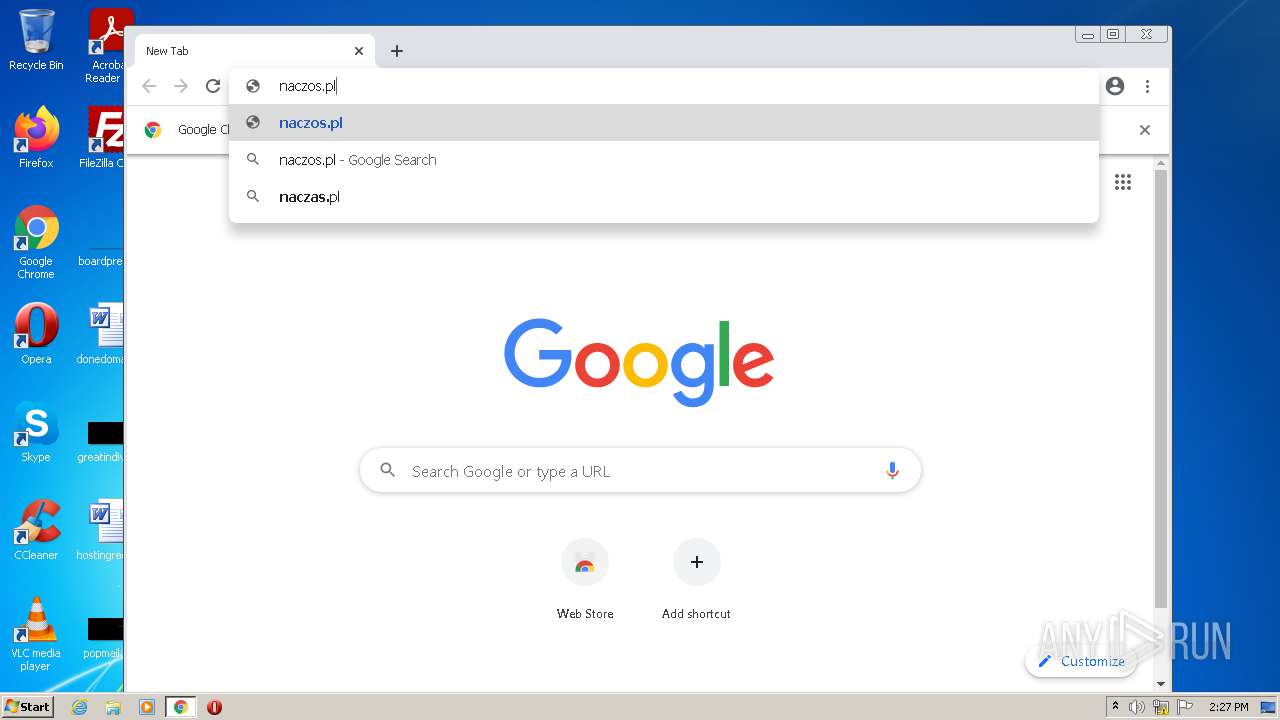Launch CCleaner desktop shortcut
Image resolution: width=1280 pixels, height=720 pixels.
click(36, 530)
